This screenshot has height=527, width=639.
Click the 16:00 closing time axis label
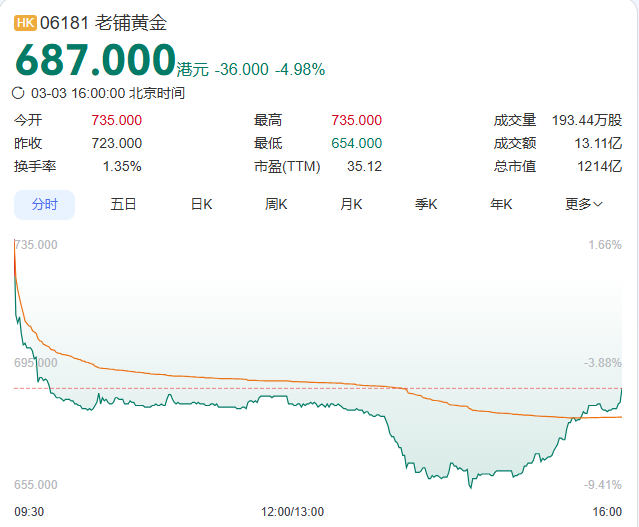(607, 511)
